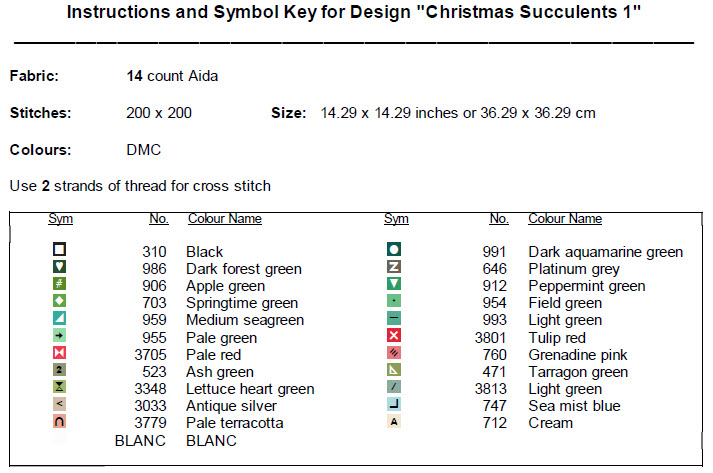Viewport: 713px width, 473px height.
Task: Select the Sea mist blue symbol
Action: click(394, 405)
